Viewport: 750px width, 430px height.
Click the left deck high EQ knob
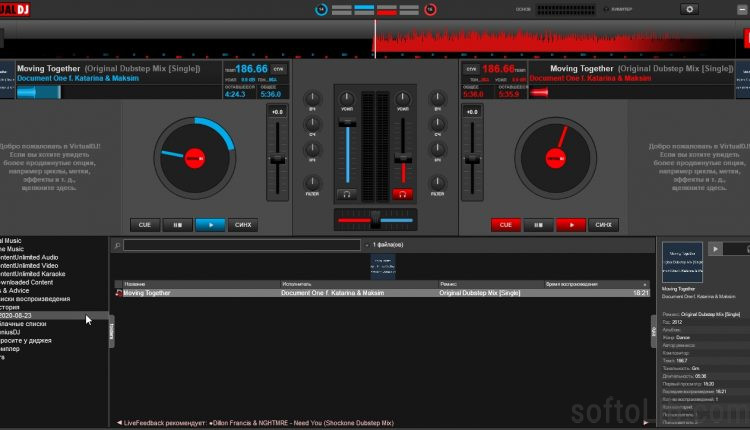coord(312,99)
